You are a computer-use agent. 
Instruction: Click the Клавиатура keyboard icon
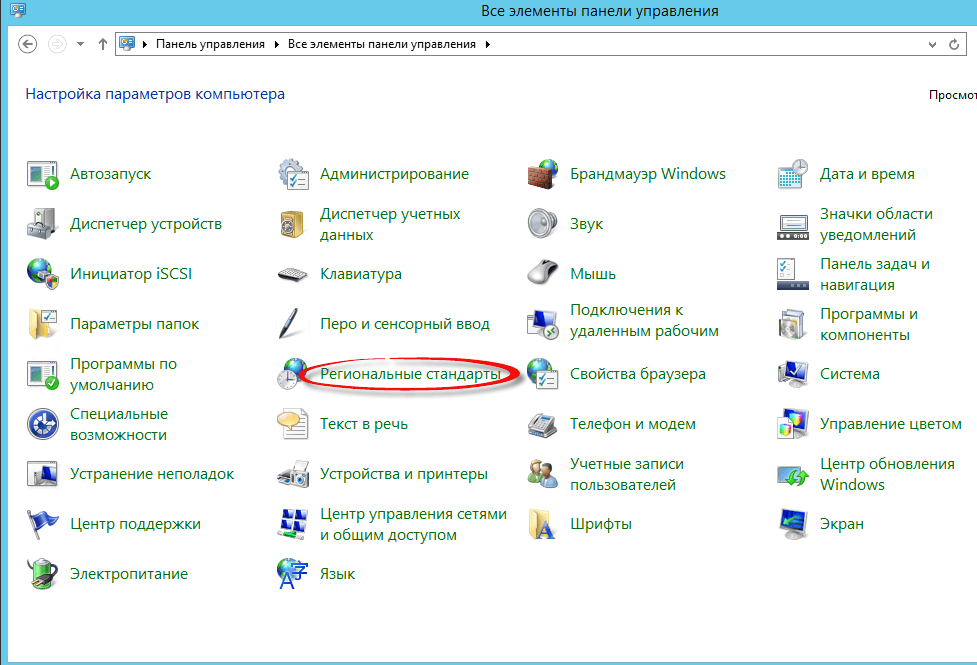point(293,274)
